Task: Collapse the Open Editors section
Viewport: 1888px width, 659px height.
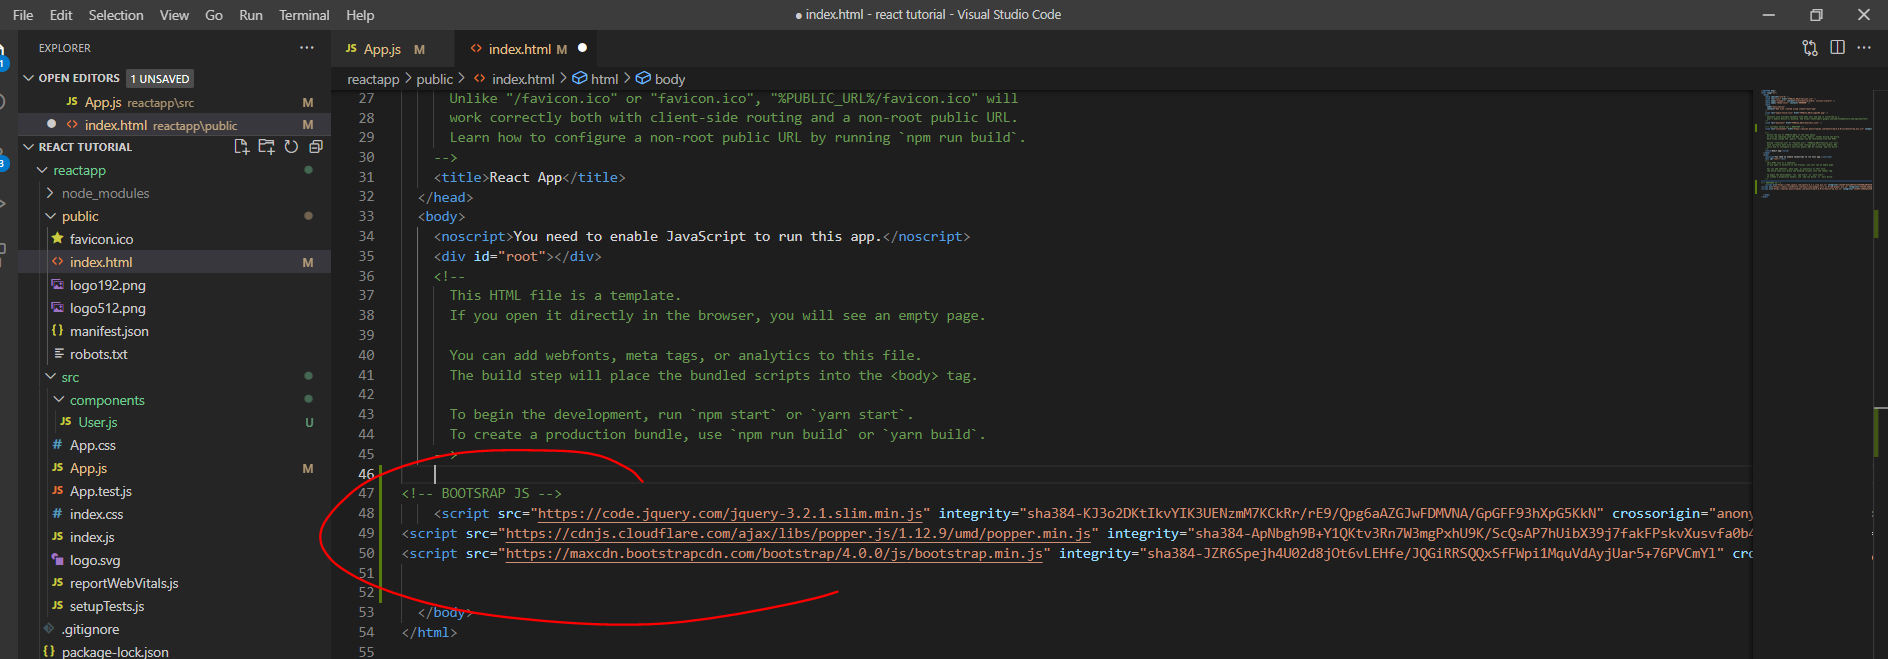Action: (x=29, y=78)
